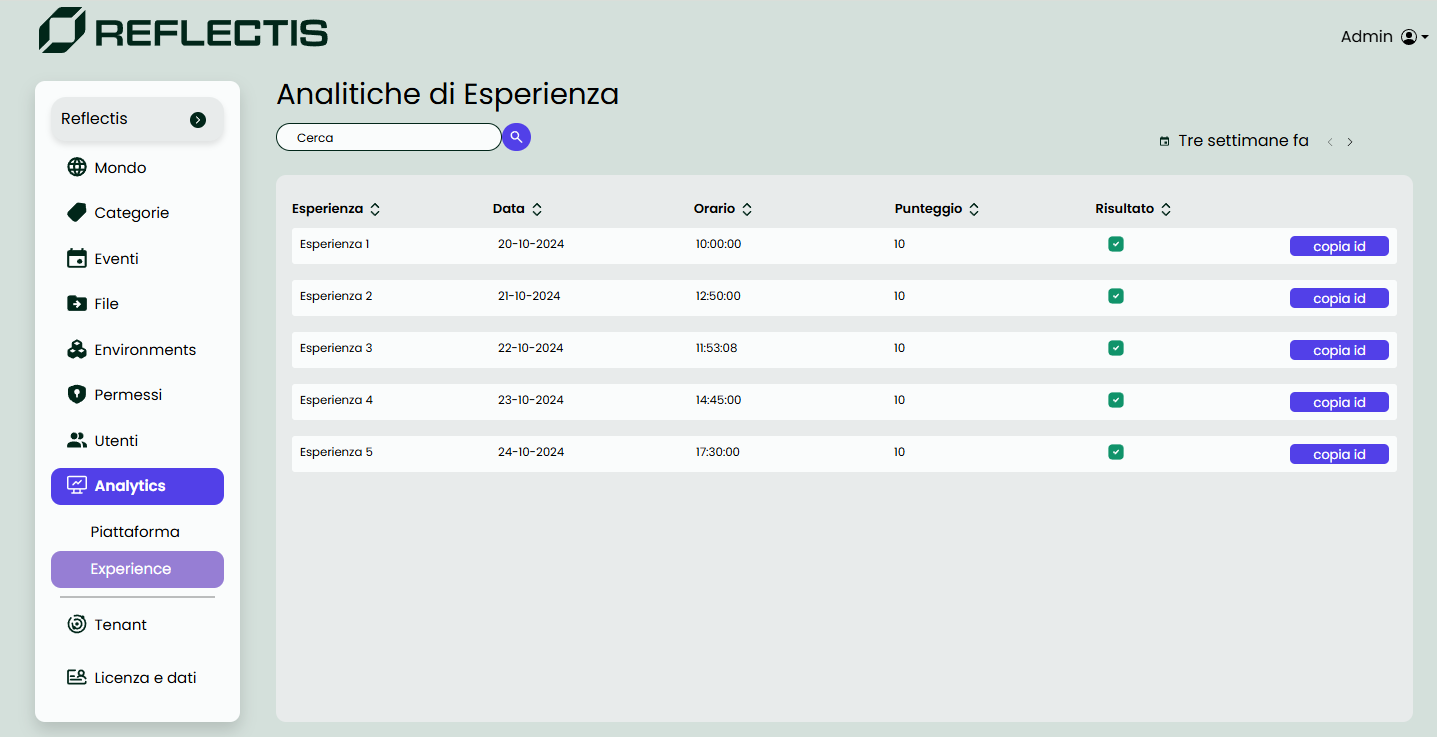Click the Eventi calendar icon
The height and width of the screenshot is (737, 1437).
[x=76, y=258]
